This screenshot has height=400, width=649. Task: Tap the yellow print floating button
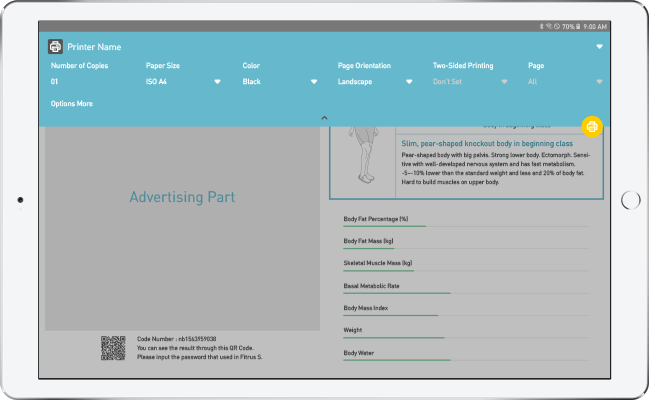coord(592,126)
